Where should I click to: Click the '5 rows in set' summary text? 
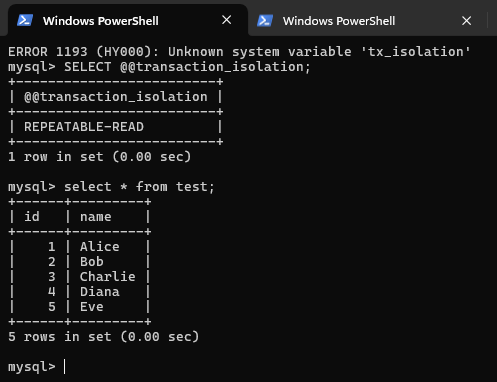tap(104, 337)
